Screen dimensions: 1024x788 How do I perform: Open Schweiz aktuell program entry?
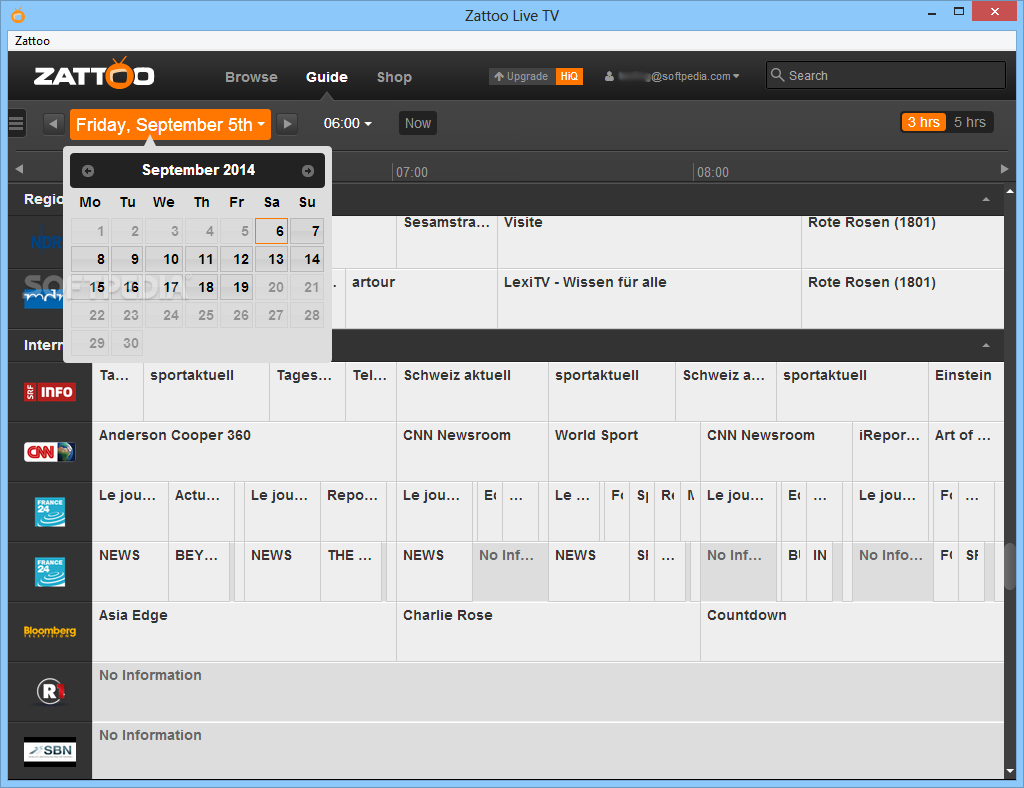(472, 392)
